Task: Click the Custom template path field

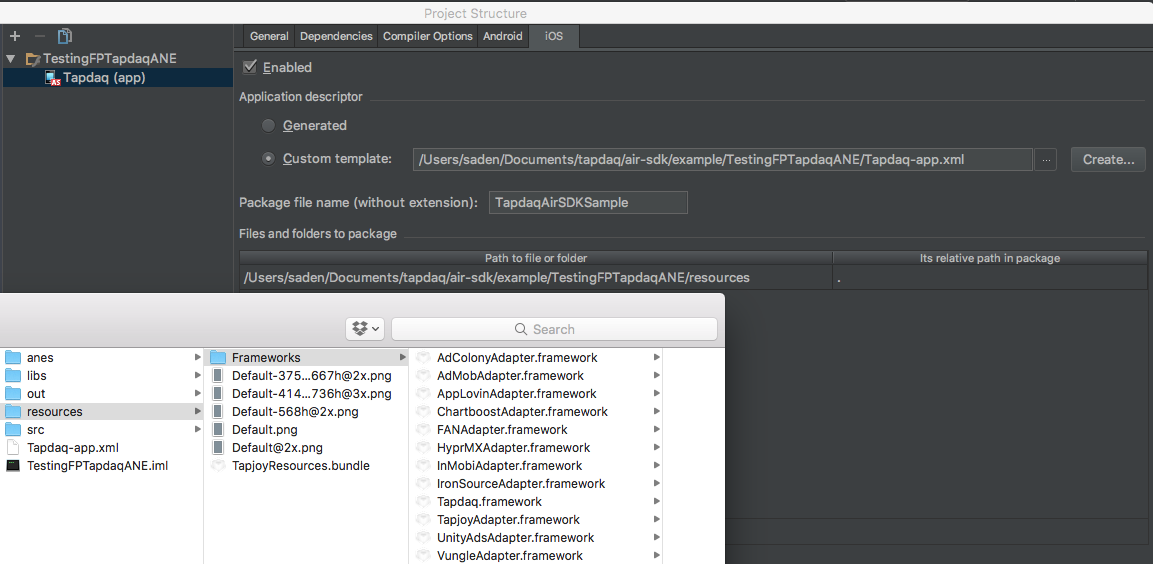Action: pos(723,159)
